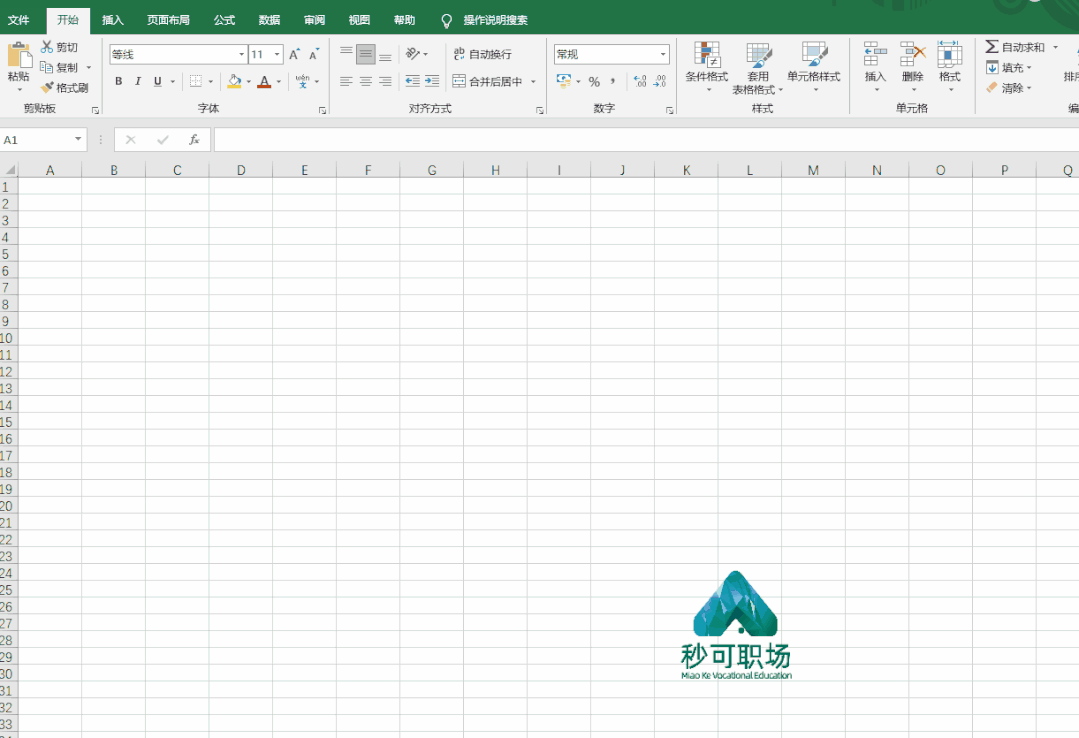This screenshot has width=1079, height=738.
Task: Click the formula bar input field
Action: 646,140
